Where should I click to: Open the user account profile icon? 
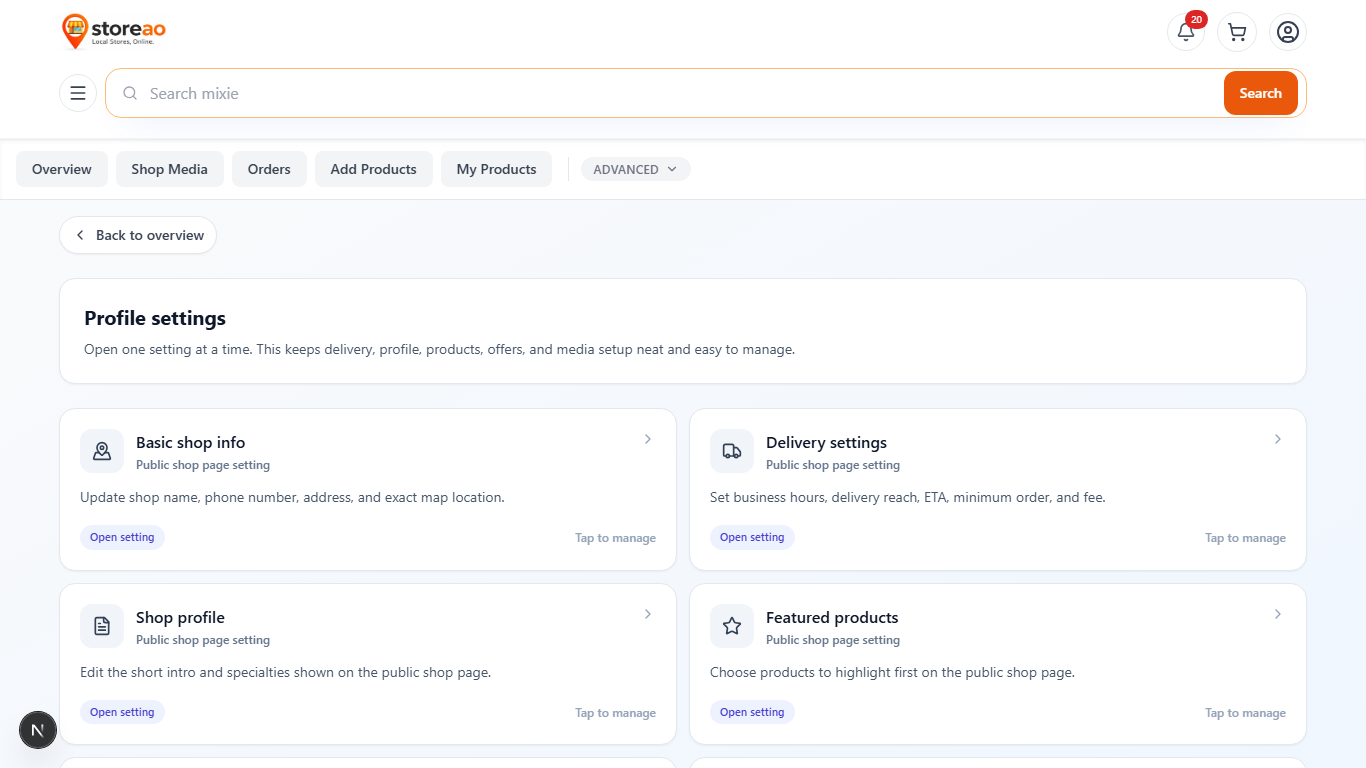1288,32
